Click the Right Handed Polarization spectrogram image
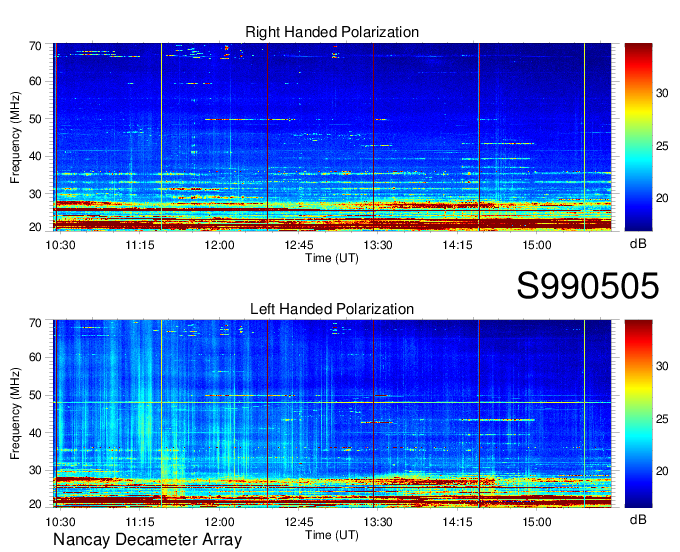 coord(332,137)
